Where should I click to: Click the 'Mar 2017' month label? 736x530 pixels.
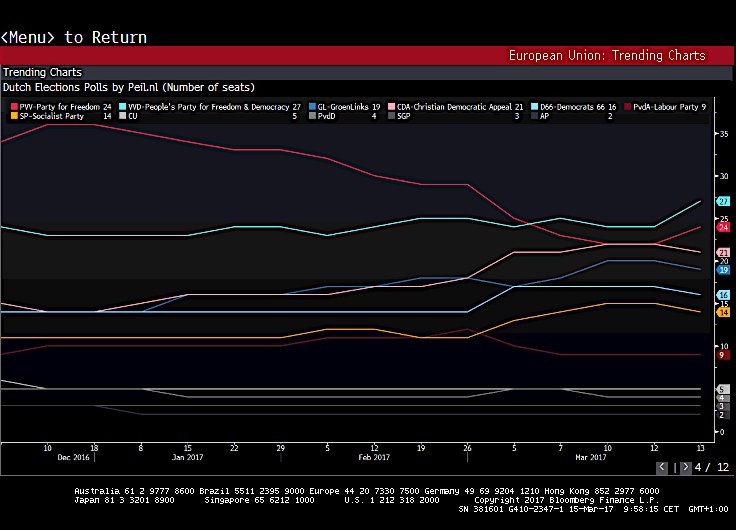point(590,457)
